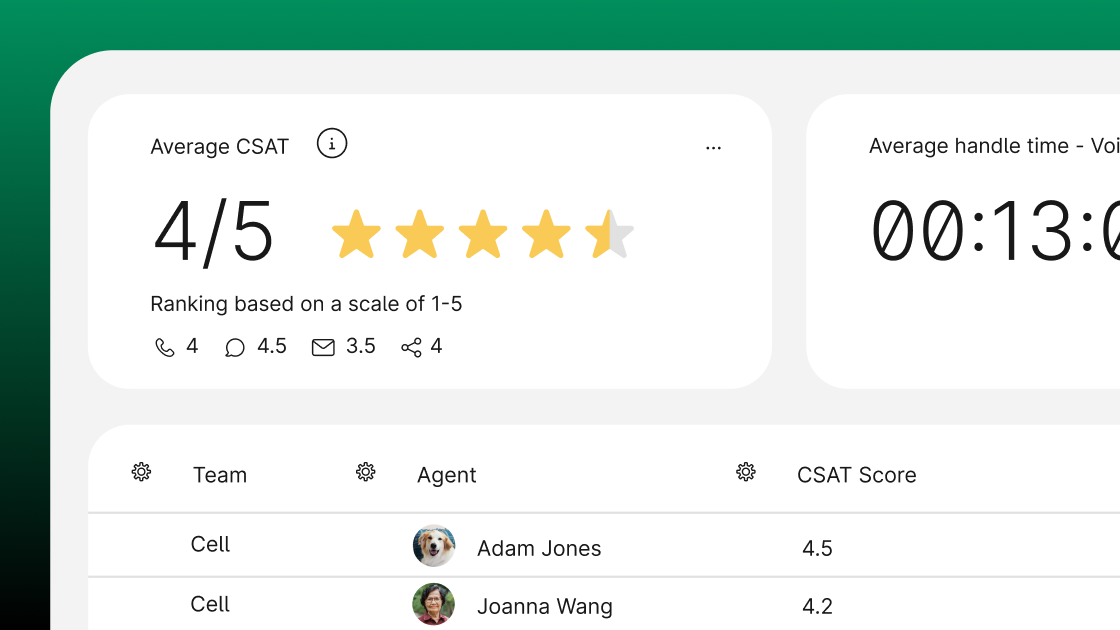
Task: Sort by CSAT Score column header
Action: click(856, 475)
